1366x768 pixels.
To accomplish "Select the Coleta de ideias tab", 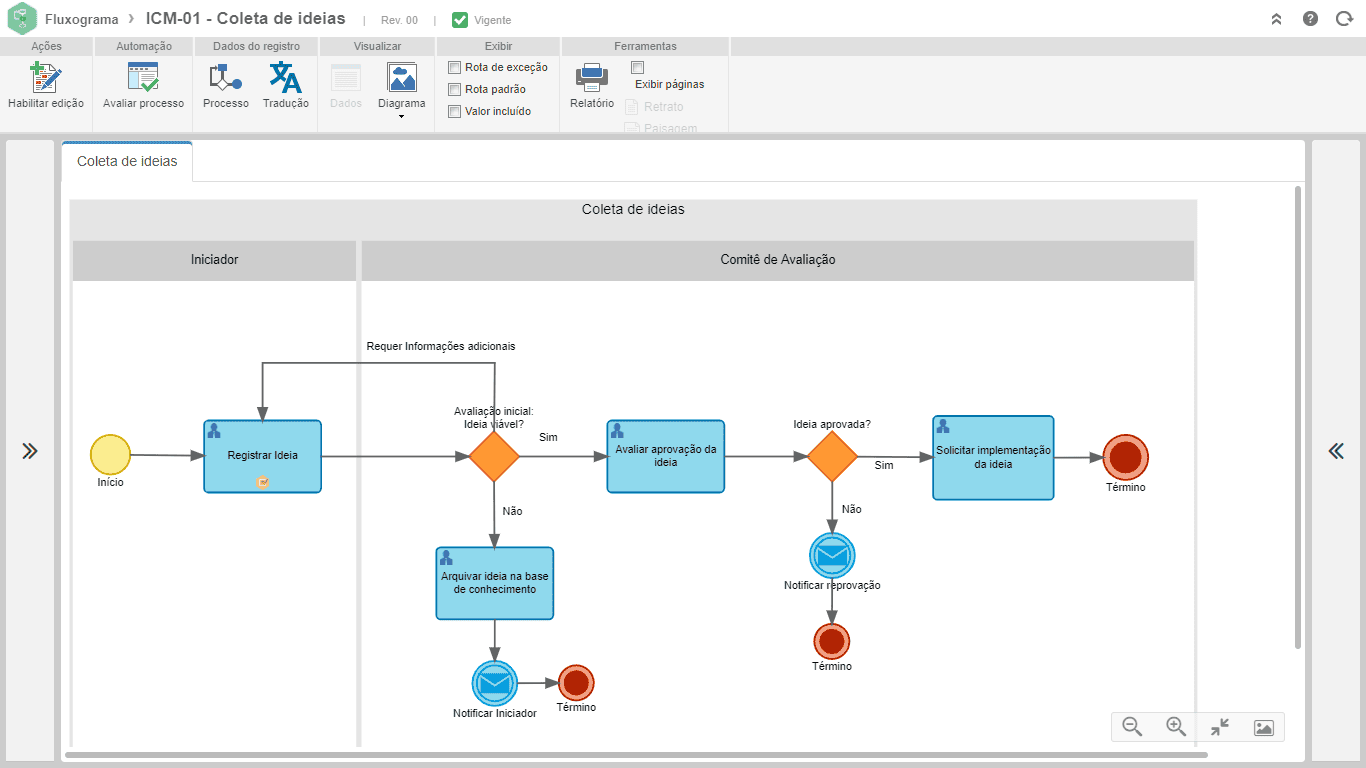I will click(x=127, y=161).
